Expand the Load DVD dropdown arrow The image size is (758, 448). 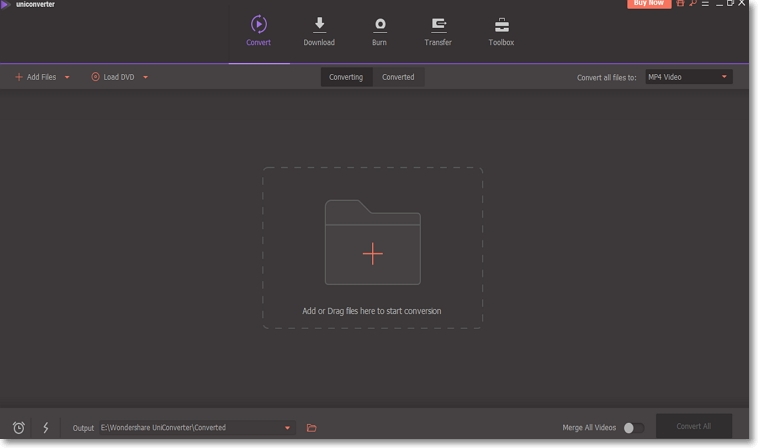point(145,77)
